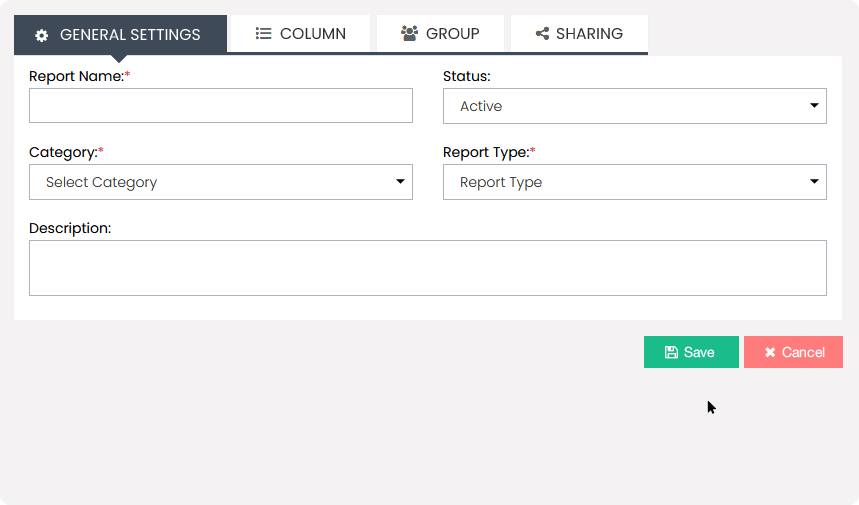Click the floppy disk icon on Save

[671, 352]
